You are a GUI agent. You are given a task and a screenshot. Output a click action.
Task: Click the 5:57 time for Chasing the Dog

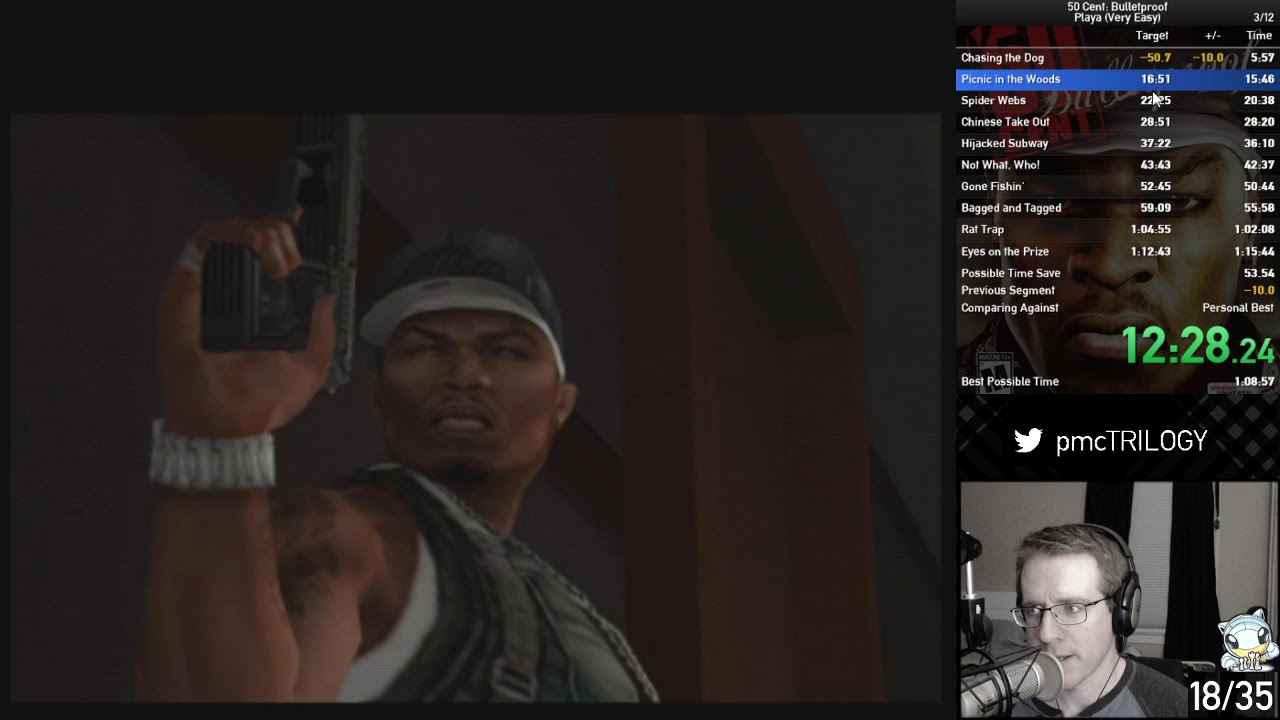[x=1262, y=58]
